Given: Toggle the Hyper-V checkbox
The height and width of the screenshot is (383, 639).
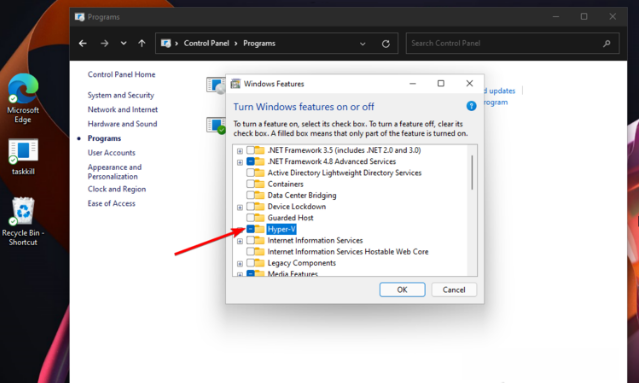Looking at the screenshot, I should coord(250,229).
